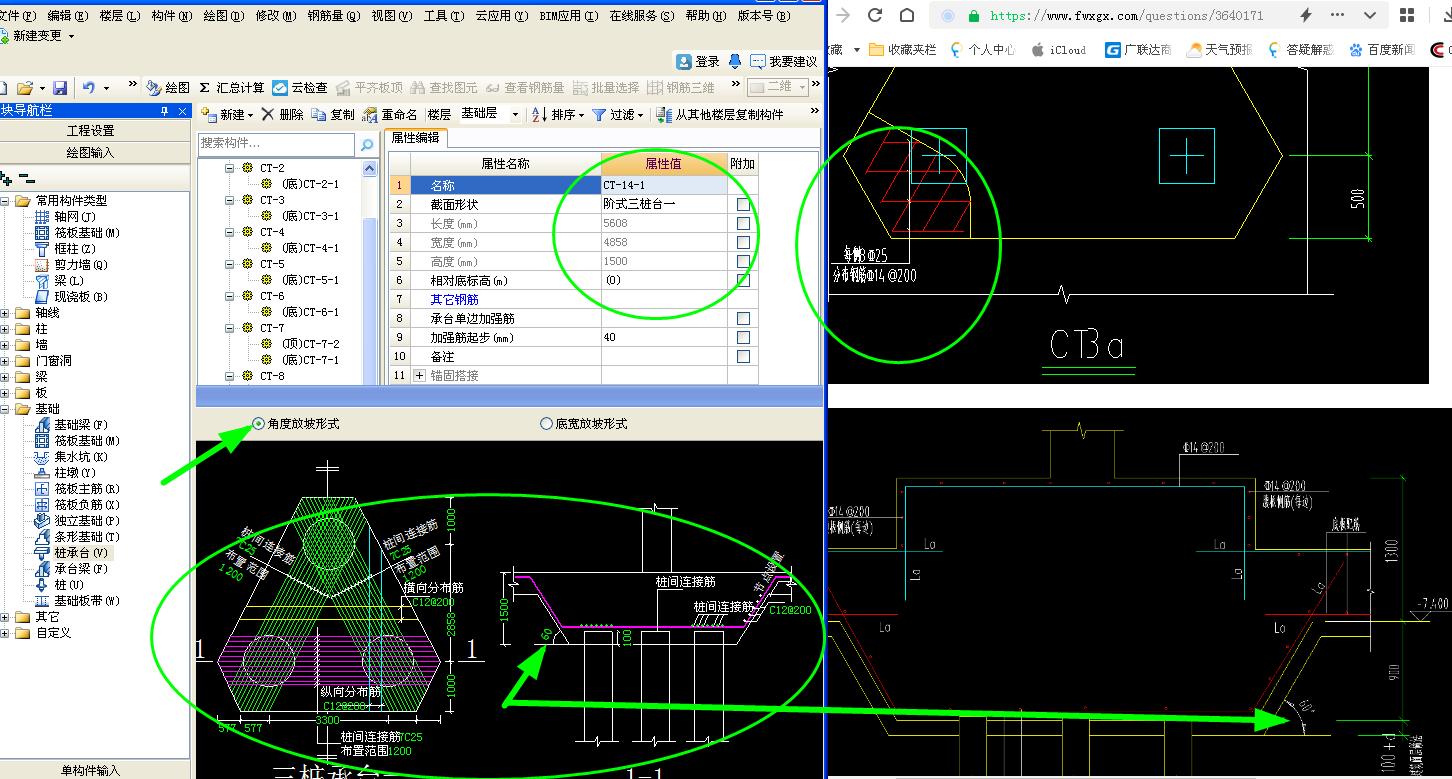Screen dimensions: 1452x779
Task: Collapse the 基础 folder
Action: coord(6,409)
